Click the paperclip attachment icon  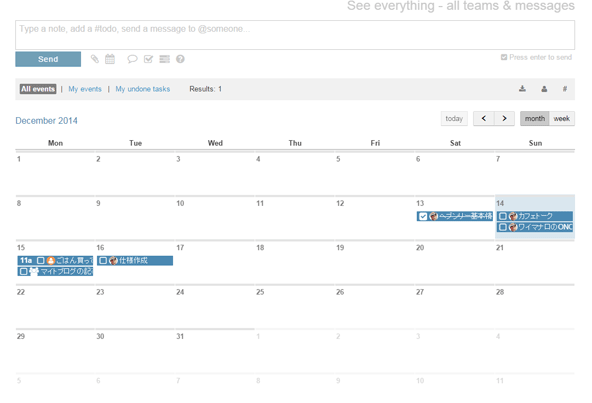pyautogui.click(x=95, y=59)
